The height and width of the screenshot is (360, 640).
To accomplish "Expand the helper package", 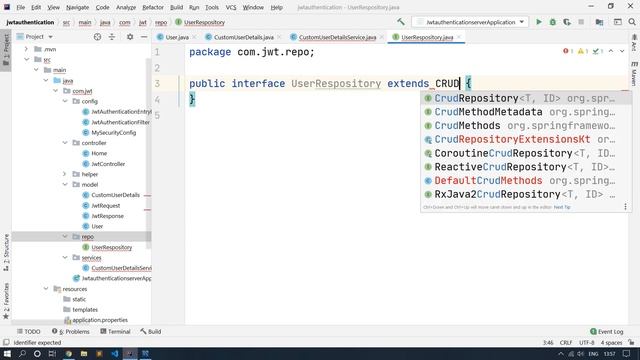I will [x=65, y=174].
